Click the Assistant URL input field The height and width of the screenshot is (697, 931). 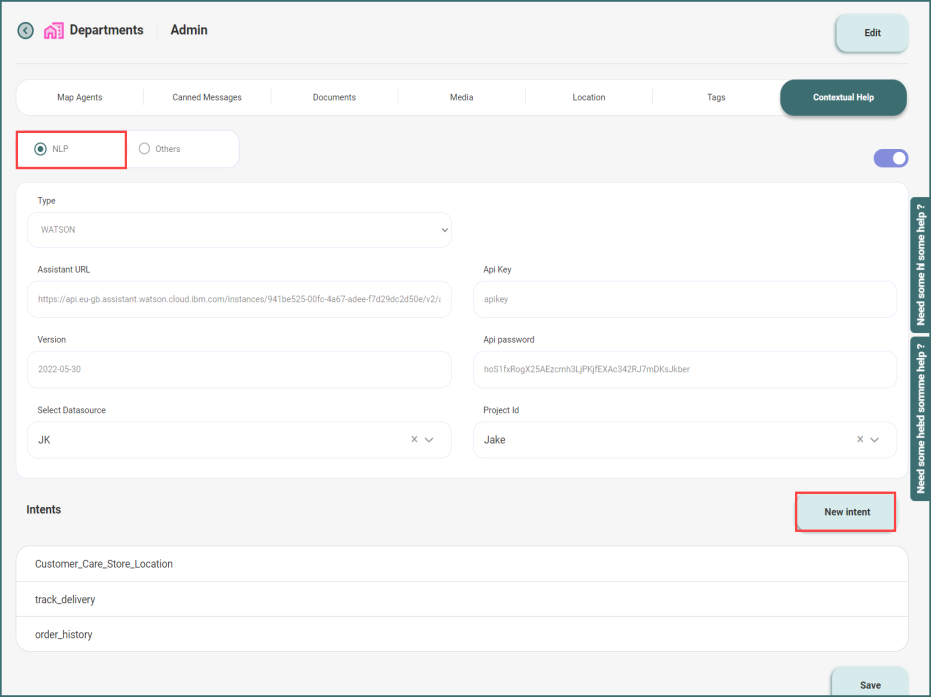(239, 299)
